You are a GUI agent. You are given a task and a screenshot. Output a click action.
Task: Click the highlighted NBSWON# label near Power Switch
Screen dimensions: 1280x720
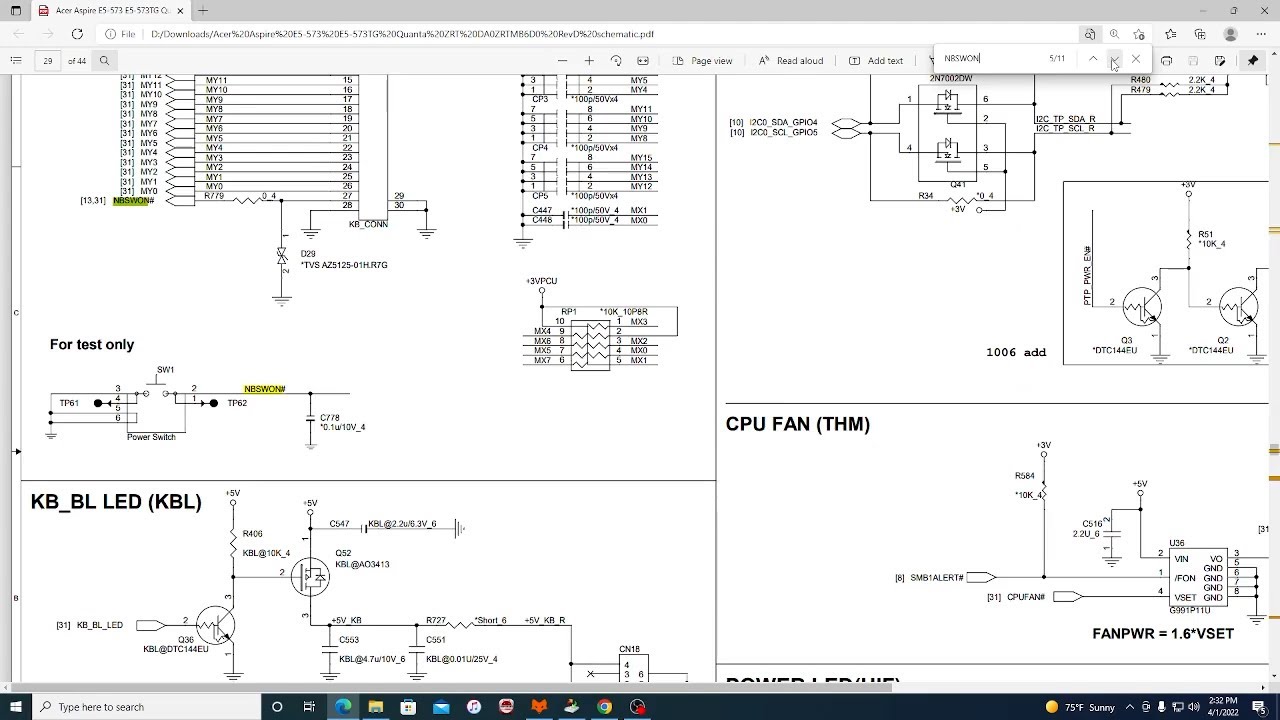tap(265, 389)
